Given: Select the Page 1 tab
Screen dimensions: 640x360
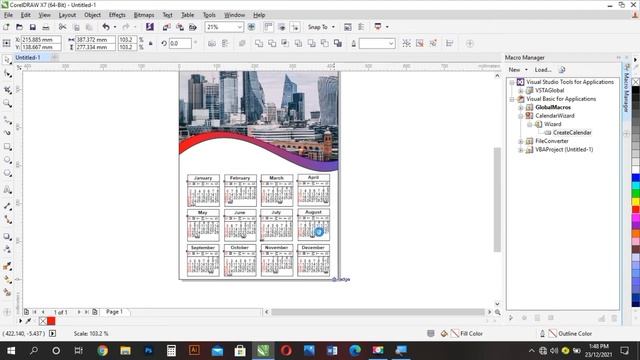Looking at the screenshot, I should click(114, 312).
